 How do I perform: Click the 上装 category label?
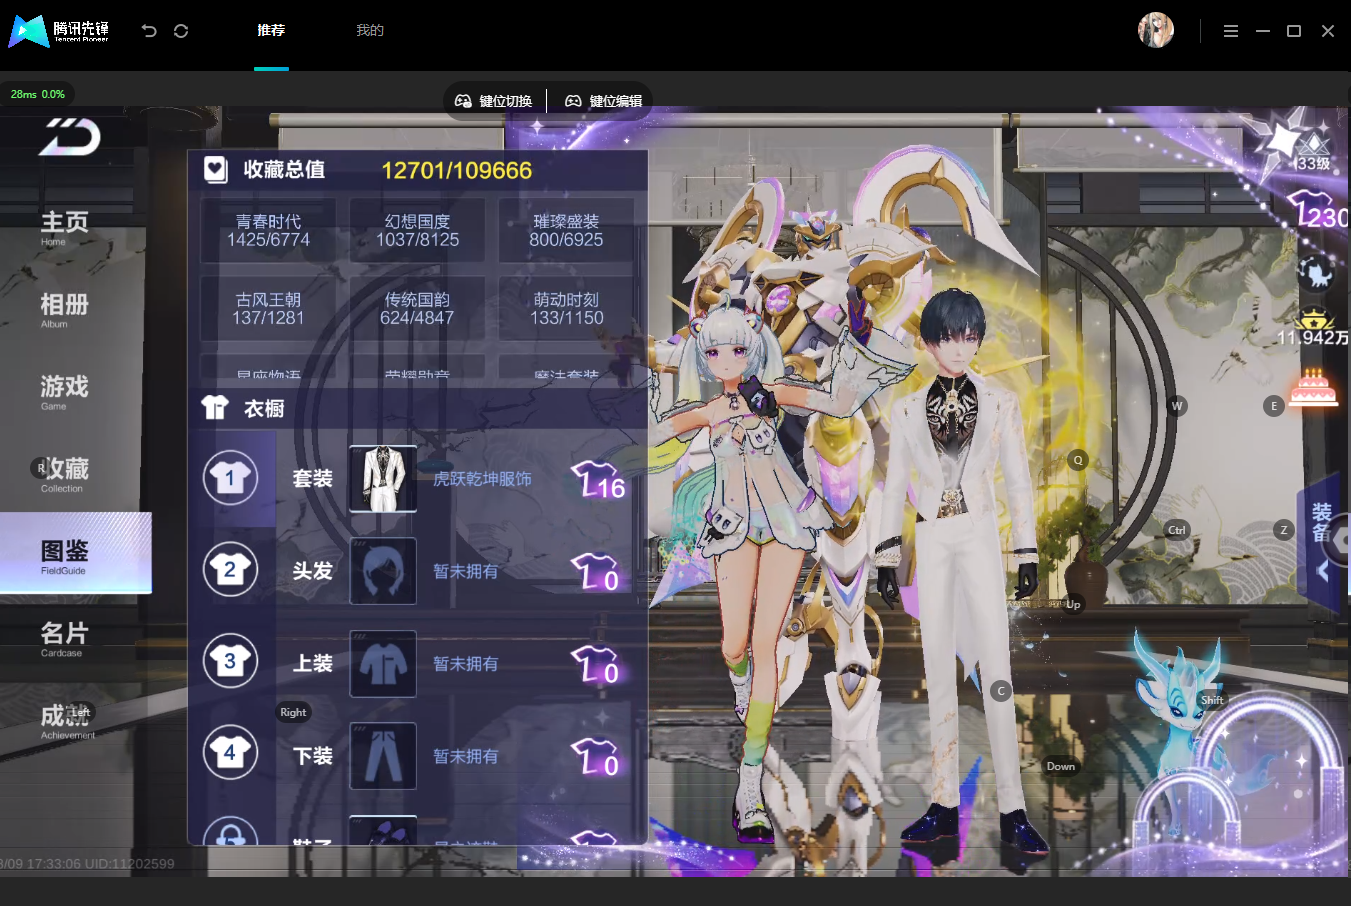click(312, 663)
